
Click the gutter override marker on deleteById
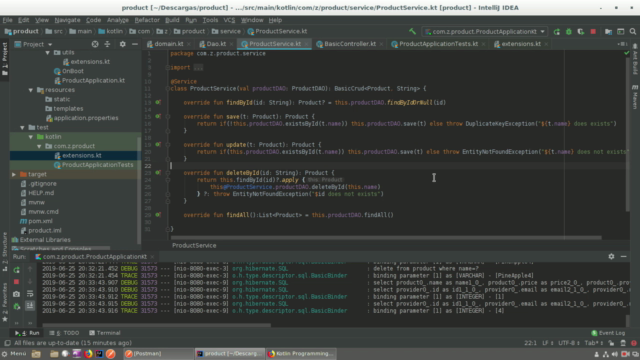coord(158,173)
